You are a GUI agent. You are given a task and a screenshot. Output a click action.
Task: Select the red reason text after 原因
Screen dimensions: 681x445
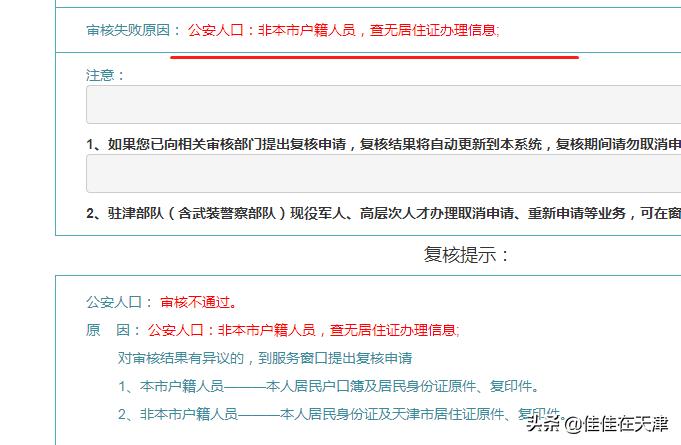click(304, 330)
